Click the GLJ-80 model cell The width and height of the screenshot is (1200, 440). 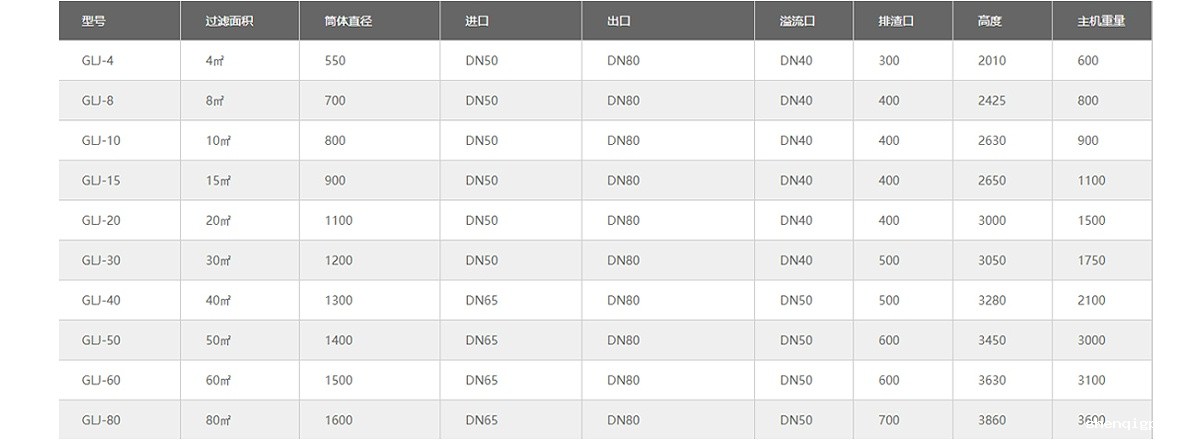tap(101, 421)
